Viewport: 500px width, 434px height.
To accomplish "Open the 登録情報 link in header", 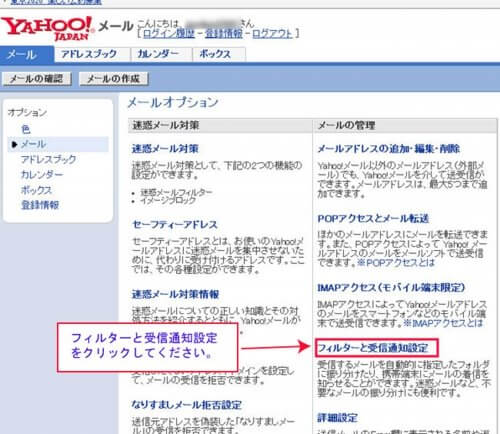I will (224, 33).
